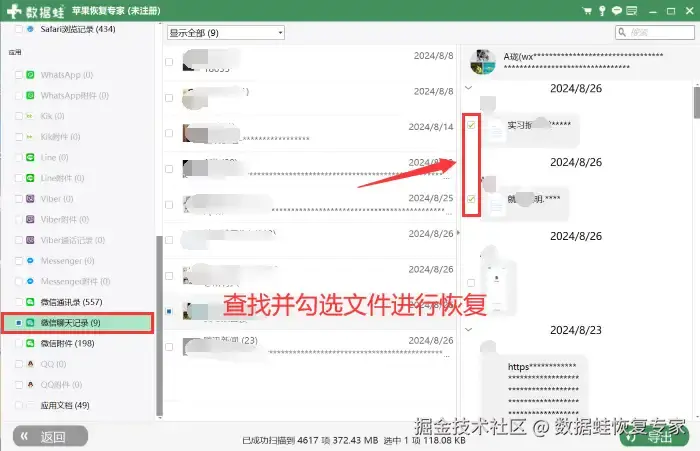700x451 pixels.
Task: Tick the 微信附件 (198) checkbox
Action: click(x=19, y=343)
